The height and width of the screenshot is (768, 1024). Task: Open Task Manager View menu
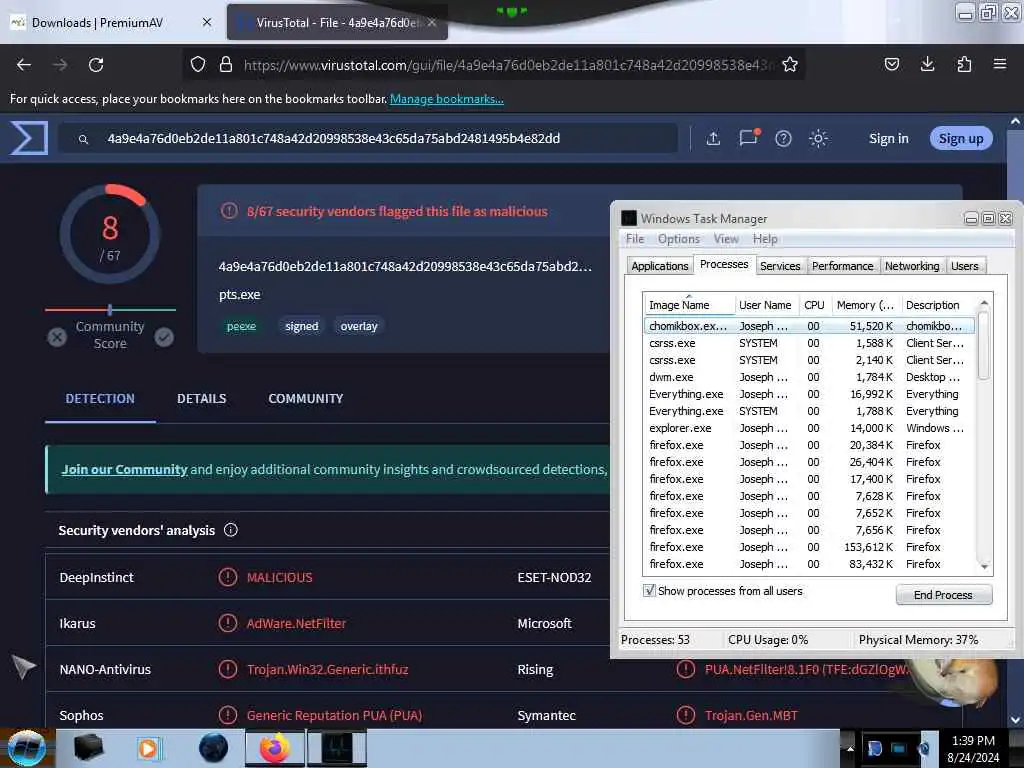point(726,239)
